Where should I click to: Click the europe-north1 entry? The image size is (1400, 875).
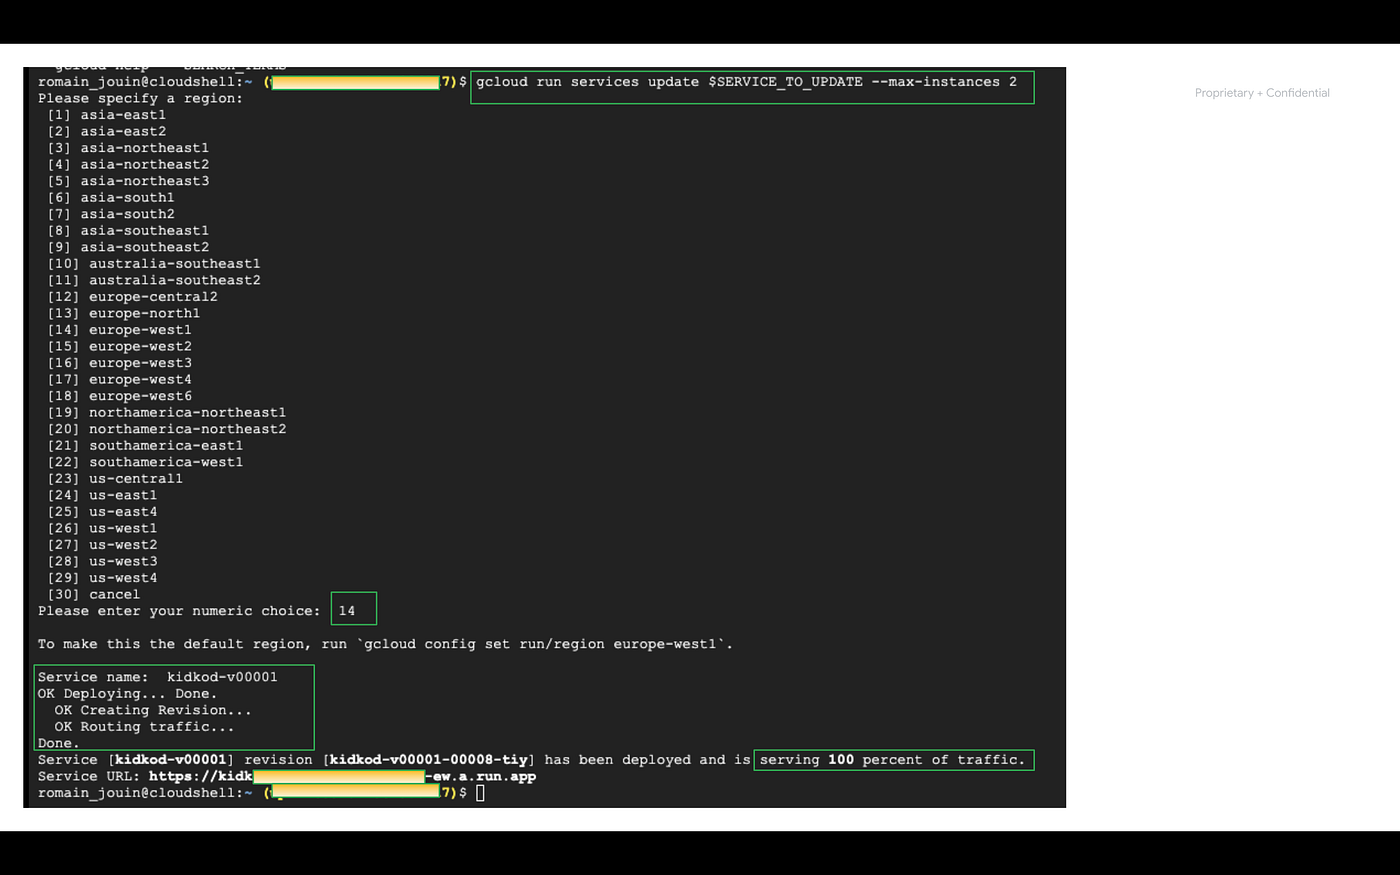tap(124, 313)
